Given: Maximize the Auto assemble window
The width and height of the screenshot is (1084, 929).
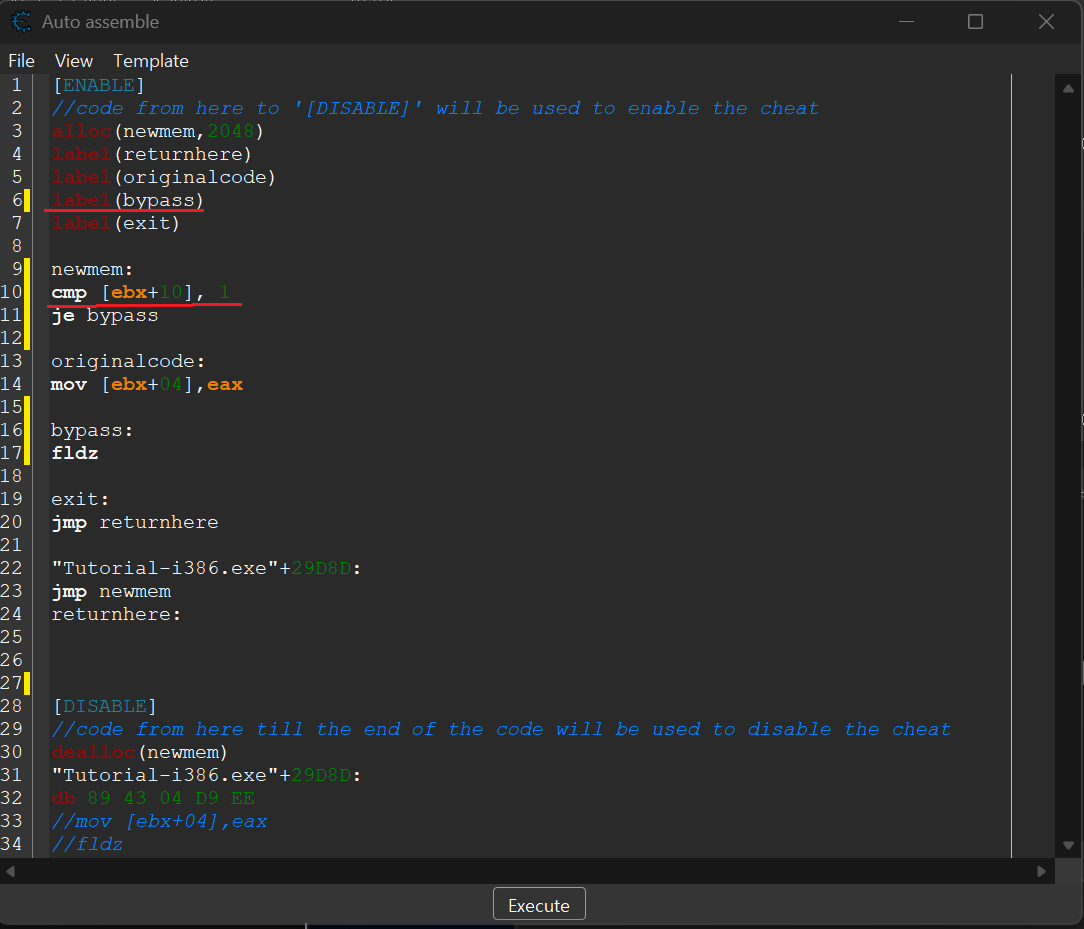Looking at the screenshot, I should (975, 21).
